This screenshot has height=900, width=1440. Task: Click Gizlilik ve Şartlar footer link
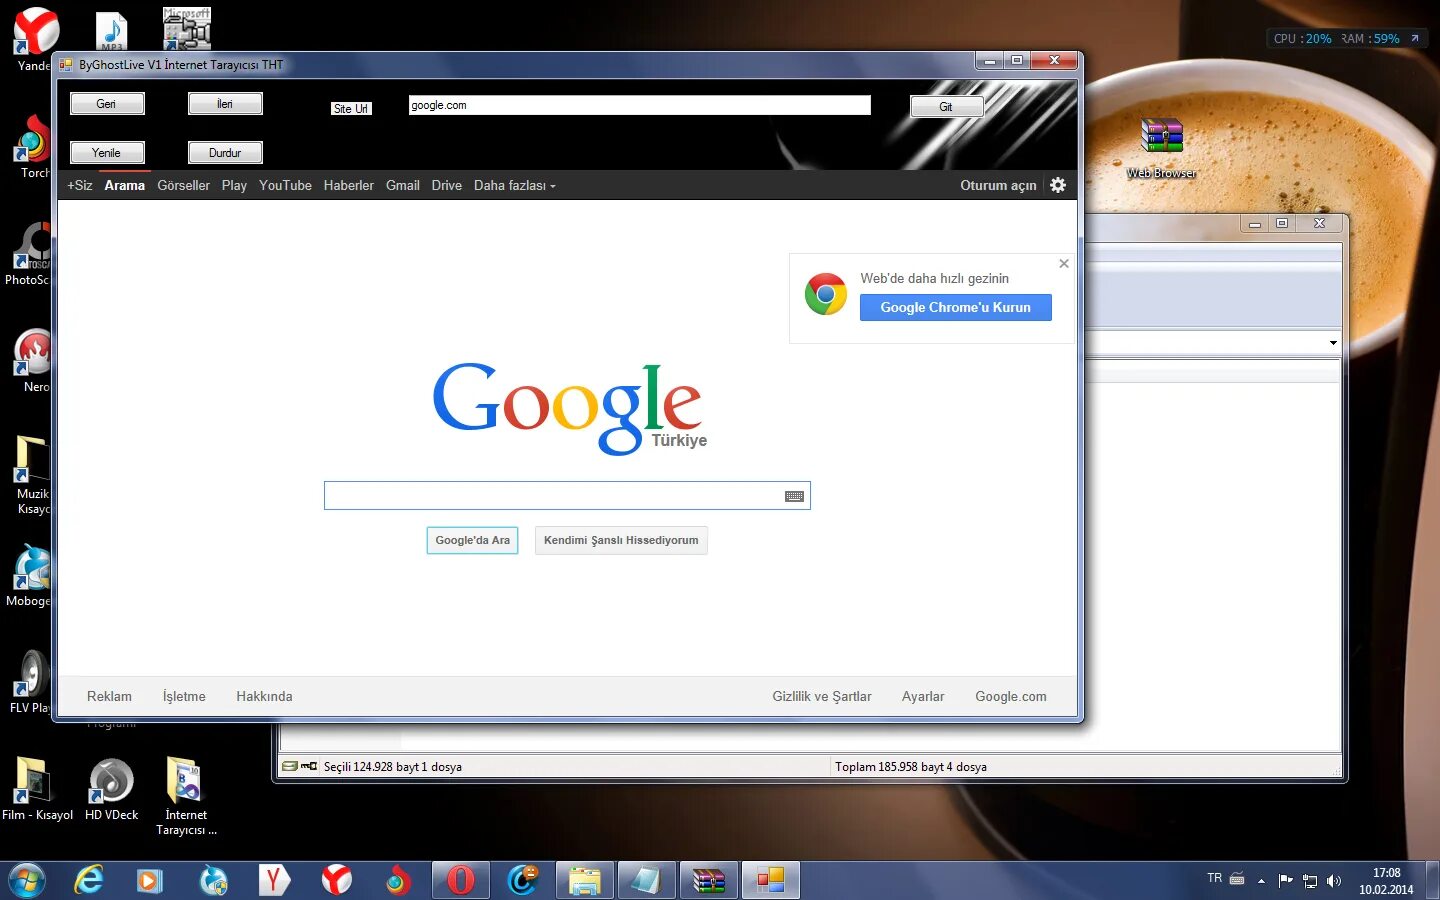click(821, 696)
